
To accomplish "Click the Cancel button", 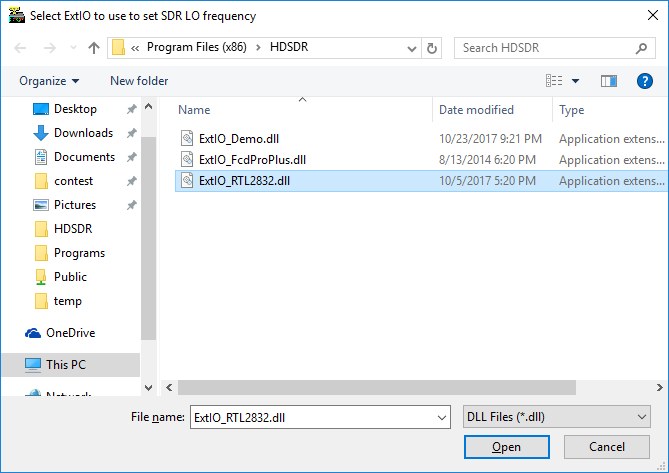I will tap(607, 447).
